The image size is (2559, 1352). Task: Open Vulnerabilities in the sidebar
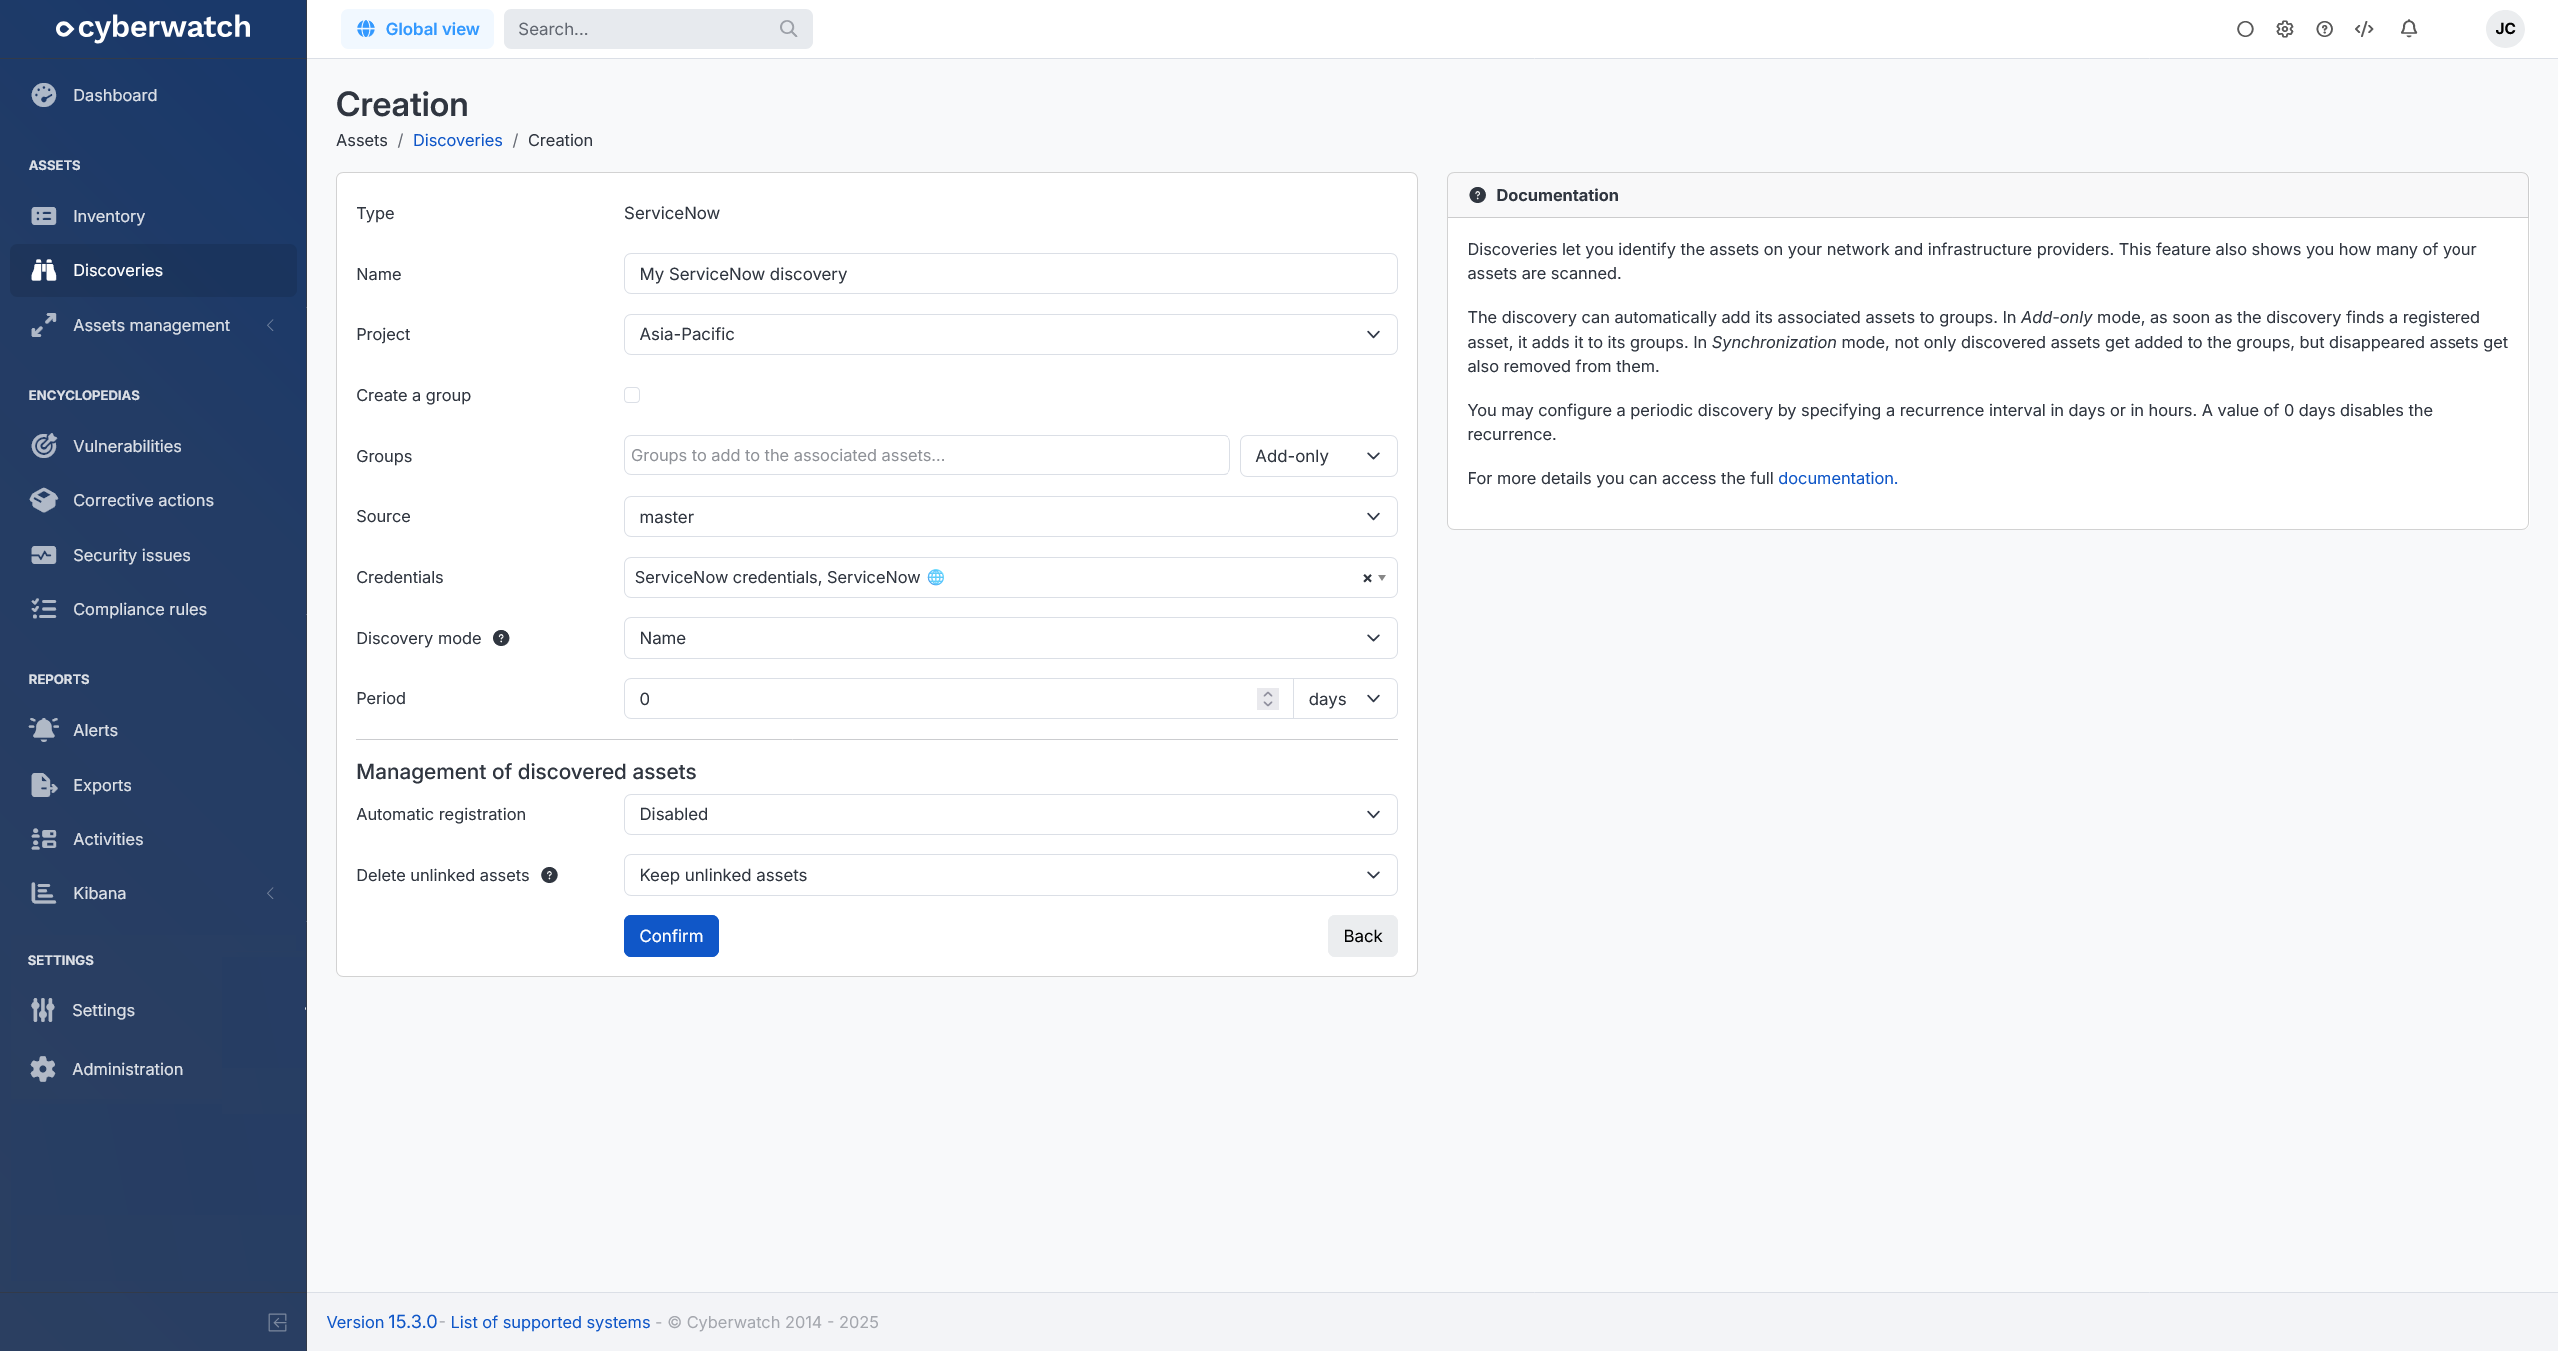tap(127, 446)
